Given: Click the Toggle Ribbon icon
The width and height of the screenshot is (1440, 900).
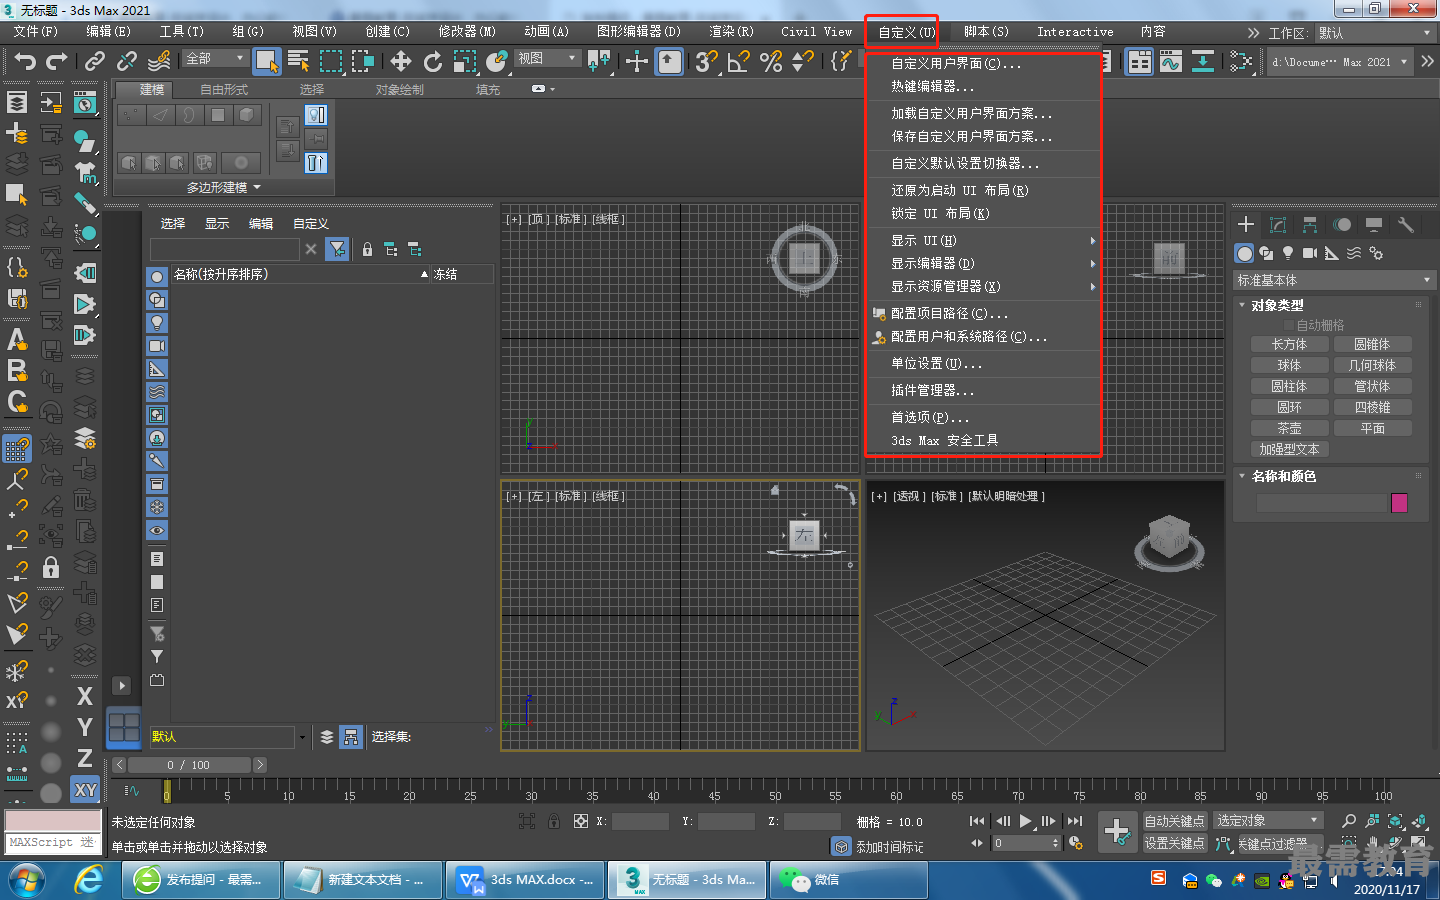Looking at the screenshot, I should pos(1139,62).
